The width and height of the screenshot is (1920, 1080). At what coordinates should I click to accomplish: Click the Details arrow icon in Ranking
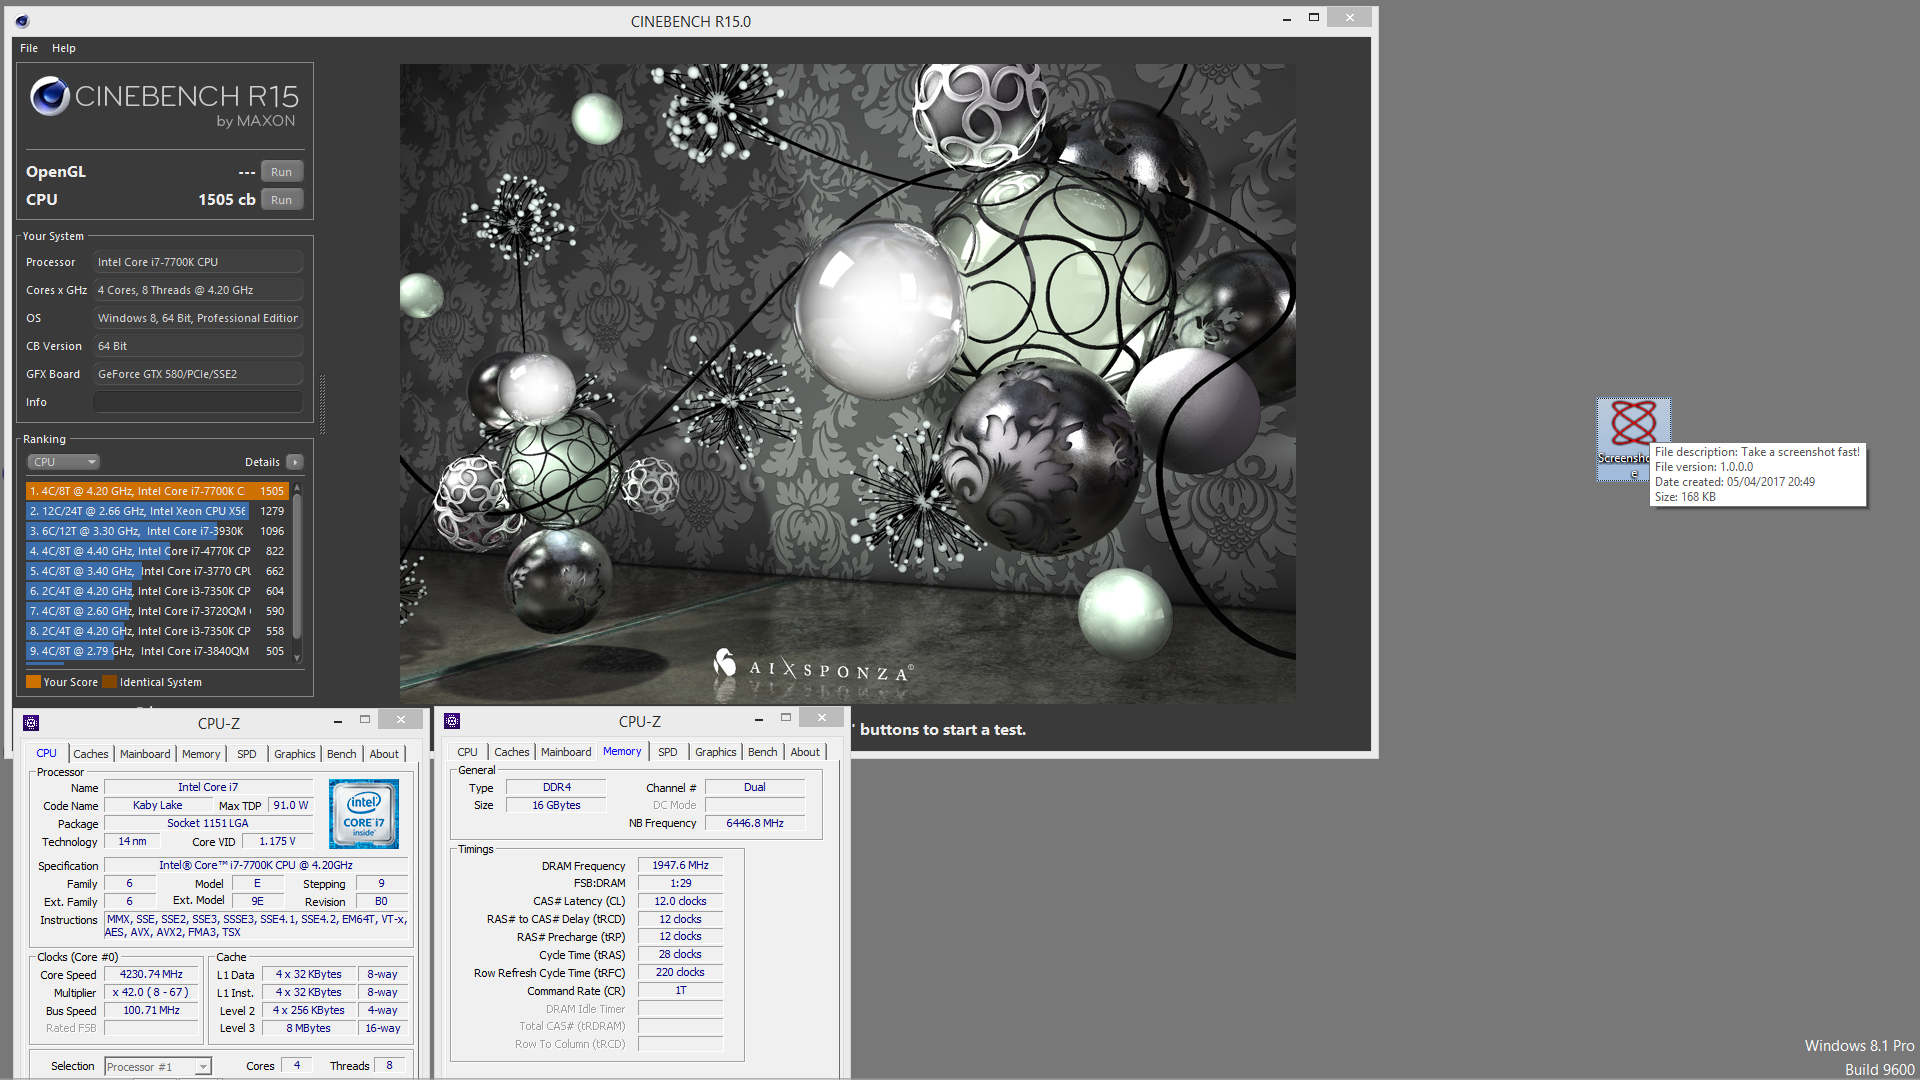point(294,462)
